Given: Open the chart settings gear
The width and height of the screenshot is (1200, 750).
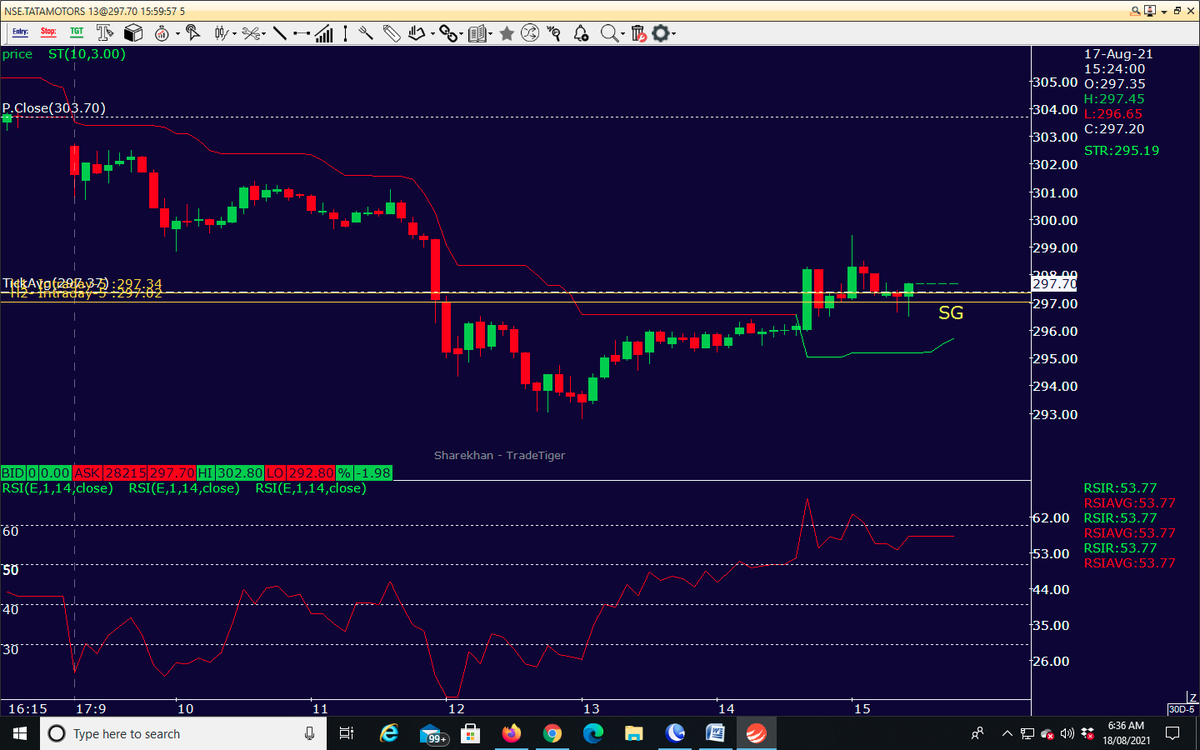Looking at the screenshot, I should click(x=660, y=33).
